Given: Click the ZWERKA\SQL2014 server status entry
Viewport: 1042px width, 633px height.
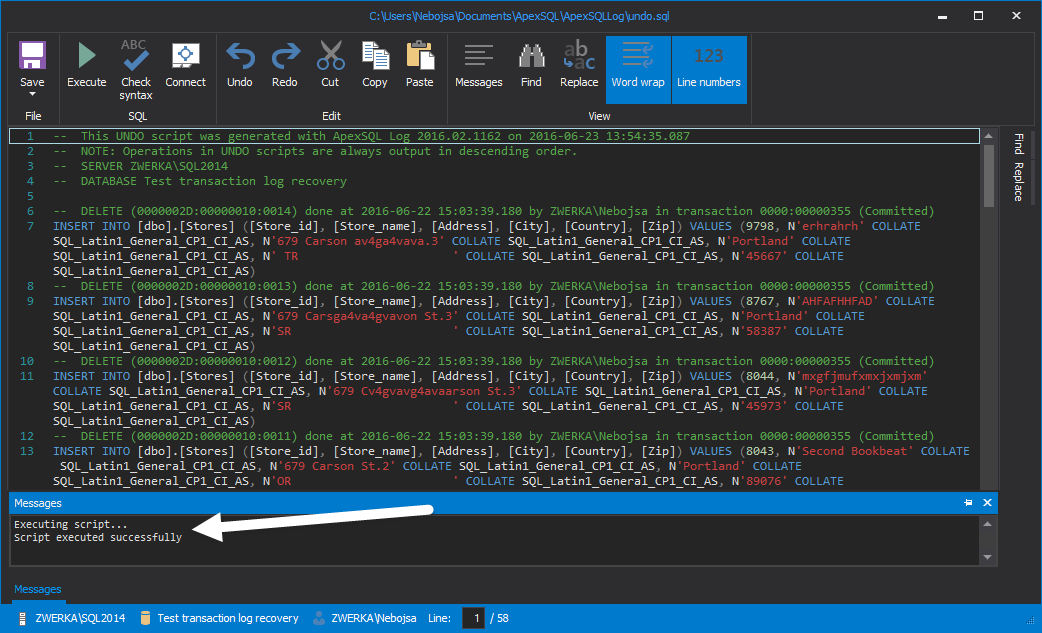Looking at the screenshot, I should (80, 618).
